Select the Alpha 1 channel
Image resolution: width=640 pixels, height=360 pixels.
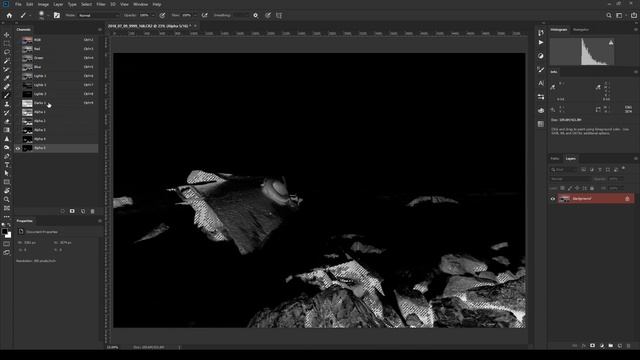56,112
